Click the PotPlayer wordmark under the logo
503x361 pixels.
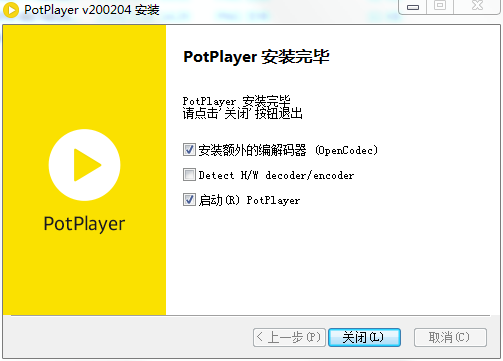click(84, 224)
